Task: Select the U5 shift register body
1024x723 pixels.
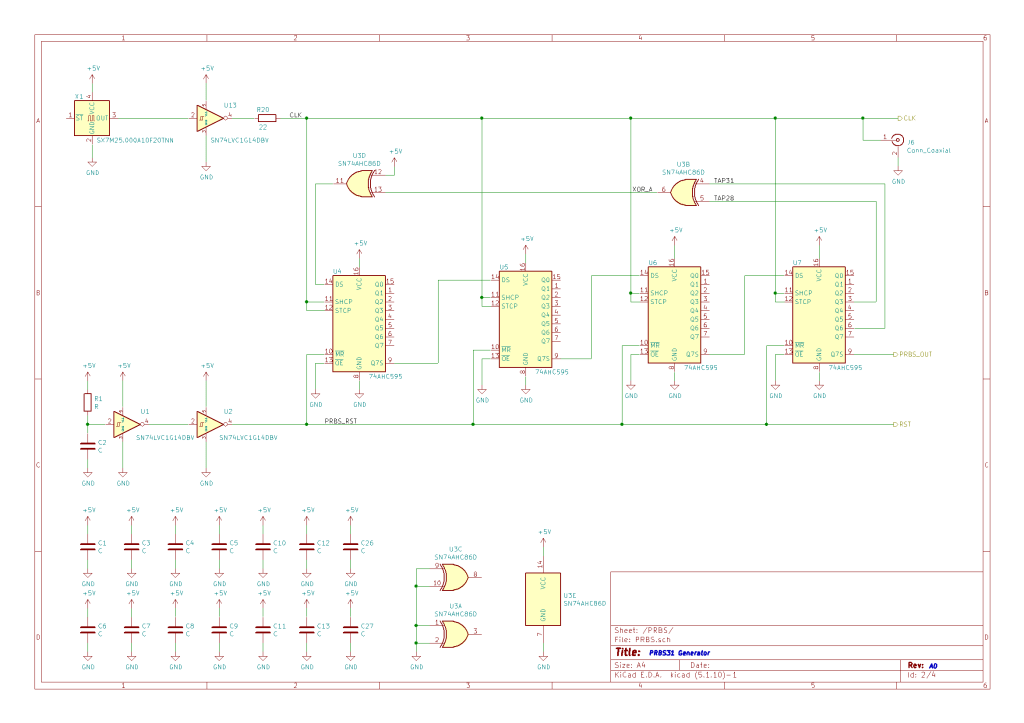Action: [x=526, y=319]
